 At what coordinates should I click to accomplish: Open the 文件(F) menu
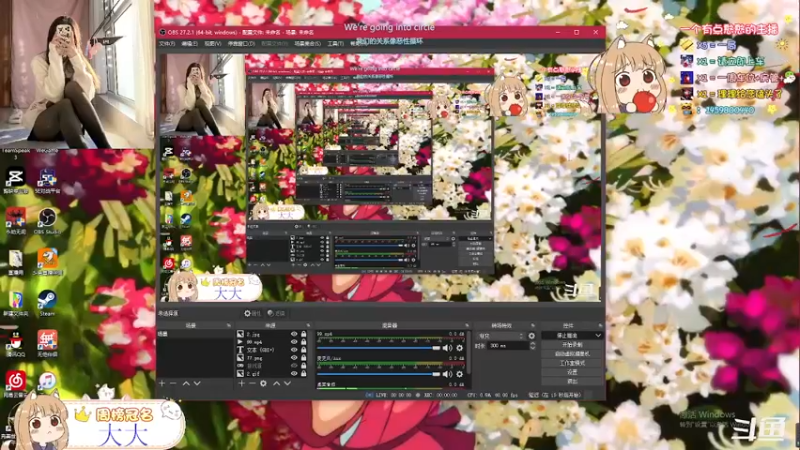(x=167, y=44)
